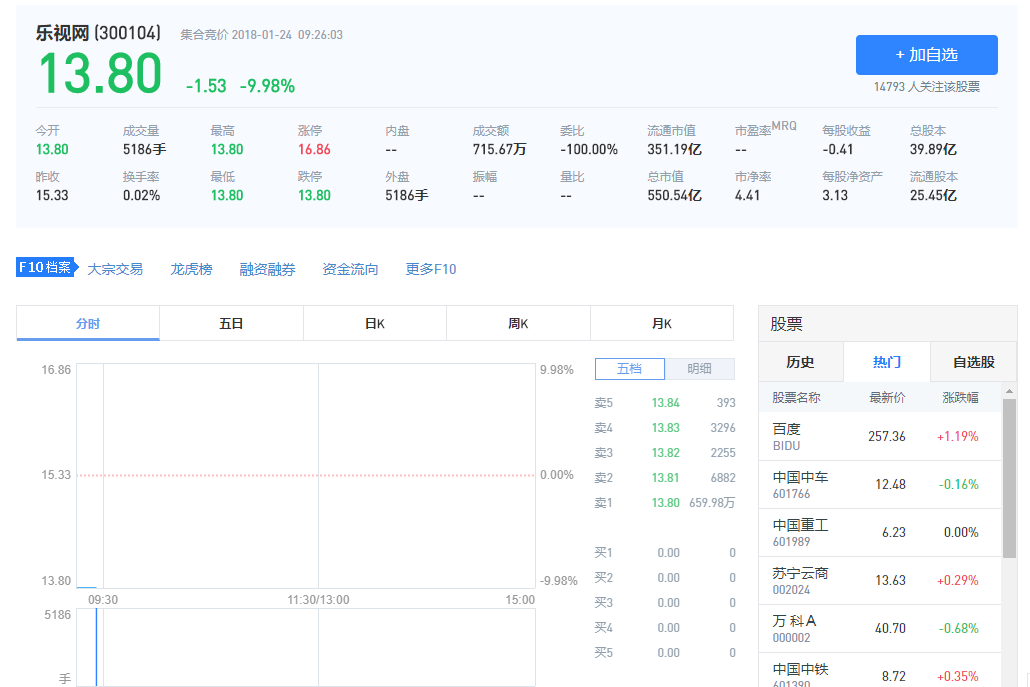Open 百度 BIDU stock row

coord(880,436)
